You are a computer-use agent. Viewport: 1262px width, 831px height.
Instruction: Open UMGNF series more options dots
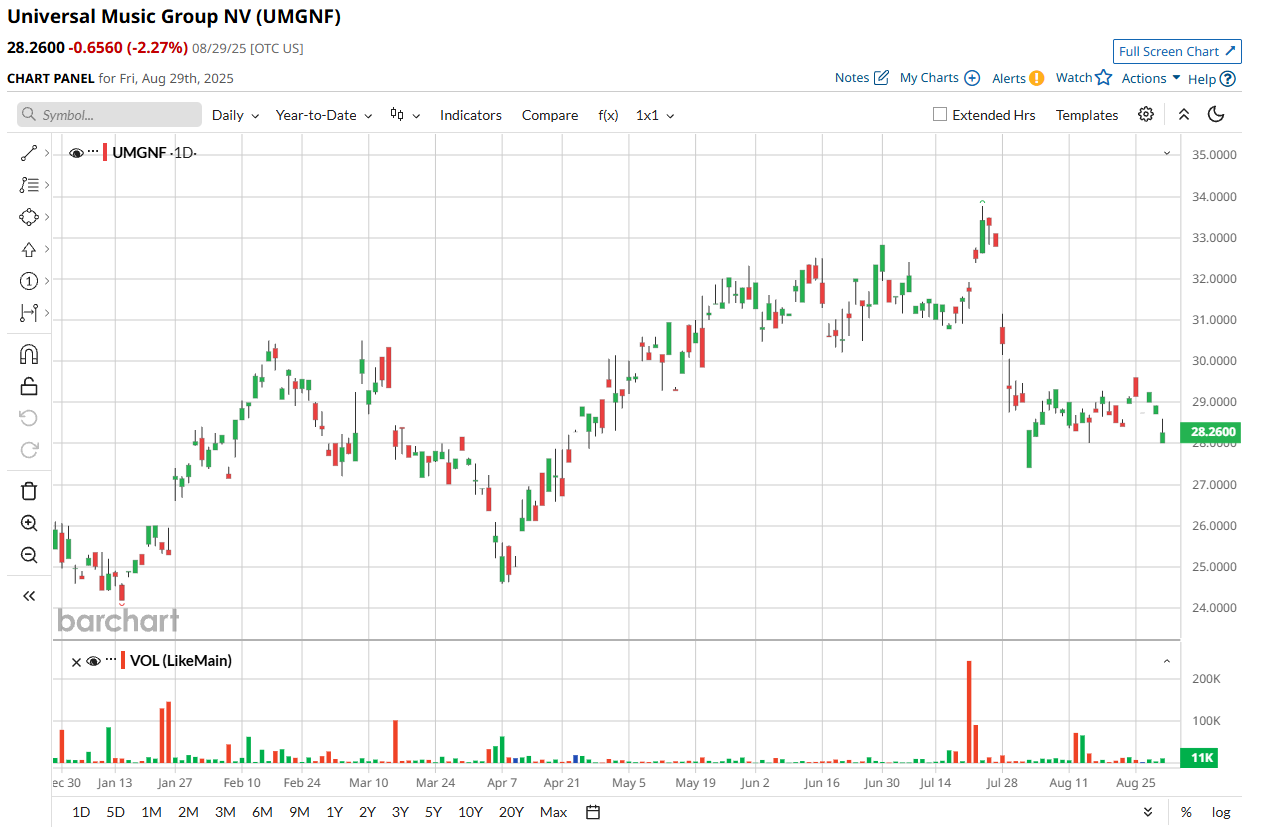click(94, 153)
